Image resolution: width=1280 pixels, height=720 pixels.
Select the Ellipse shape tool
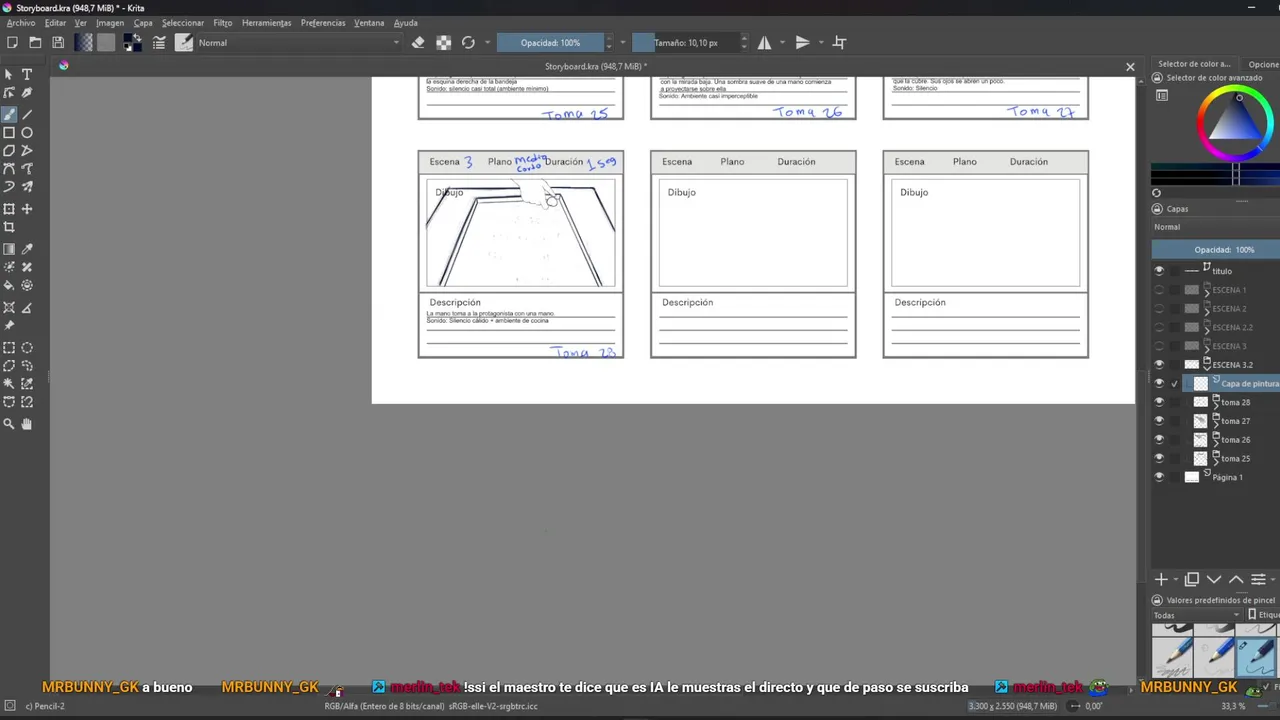coord(27,133)
